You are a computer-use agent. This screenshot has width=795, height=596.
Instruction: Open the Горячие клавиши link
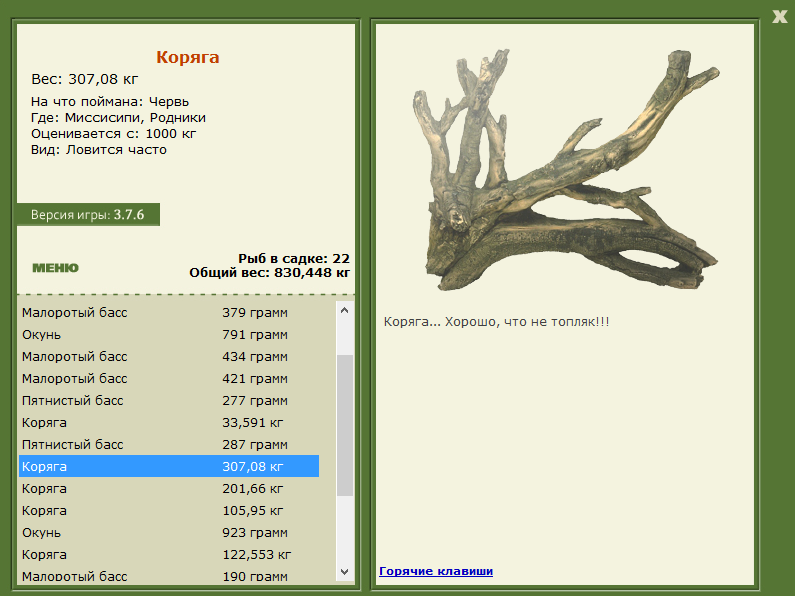(436, 571)
